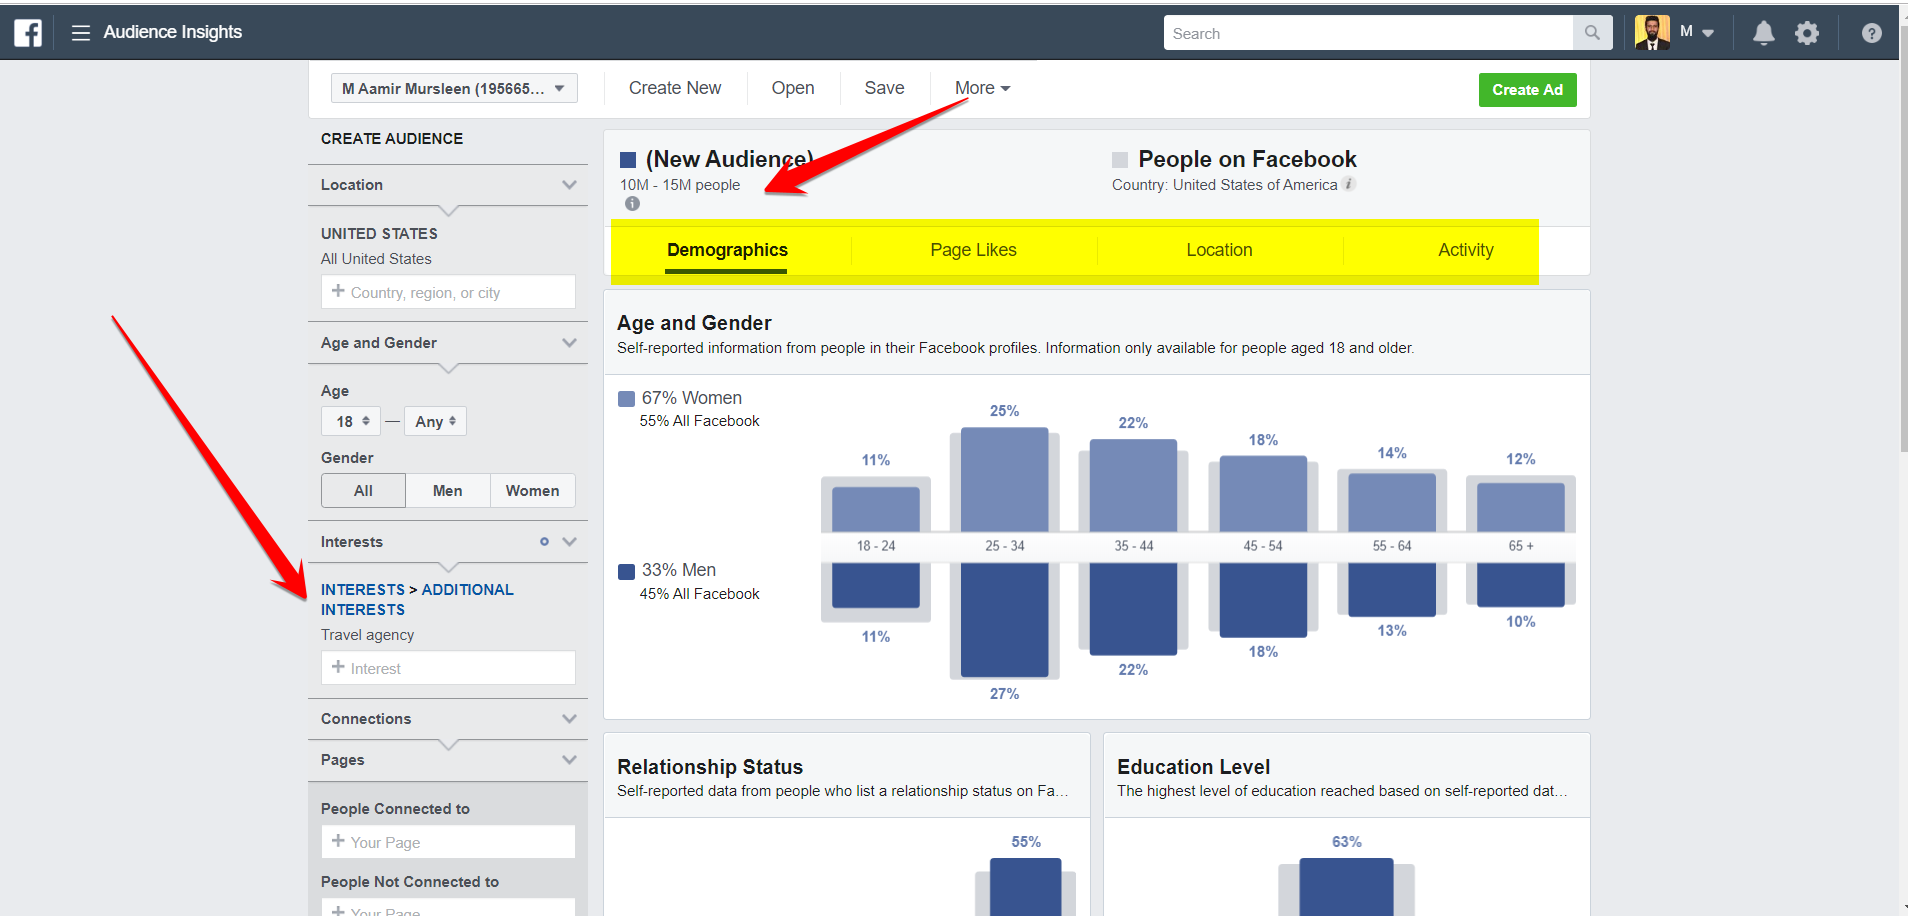Image resolution: width=1908 pixels, height=916 pixels.
Task: Click the info icon beside United States of America
Action: coord(1349,184)
